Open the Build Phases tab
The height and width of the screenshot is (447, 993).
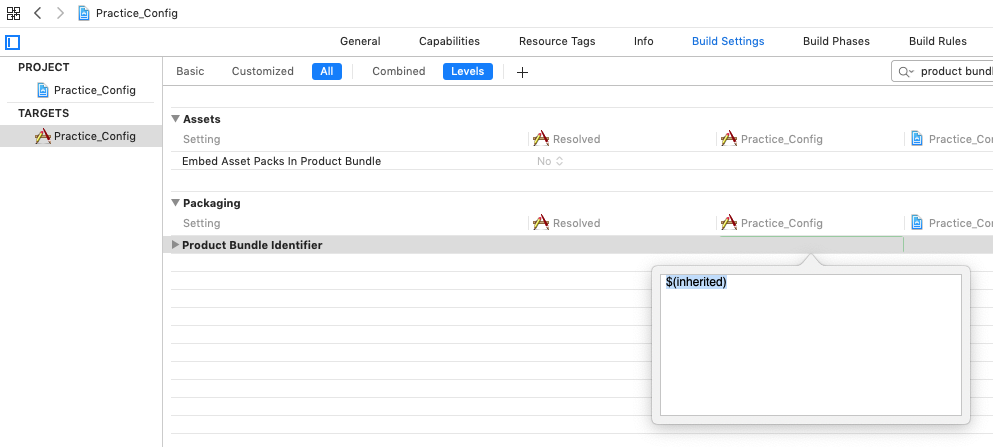click(837, 41)
